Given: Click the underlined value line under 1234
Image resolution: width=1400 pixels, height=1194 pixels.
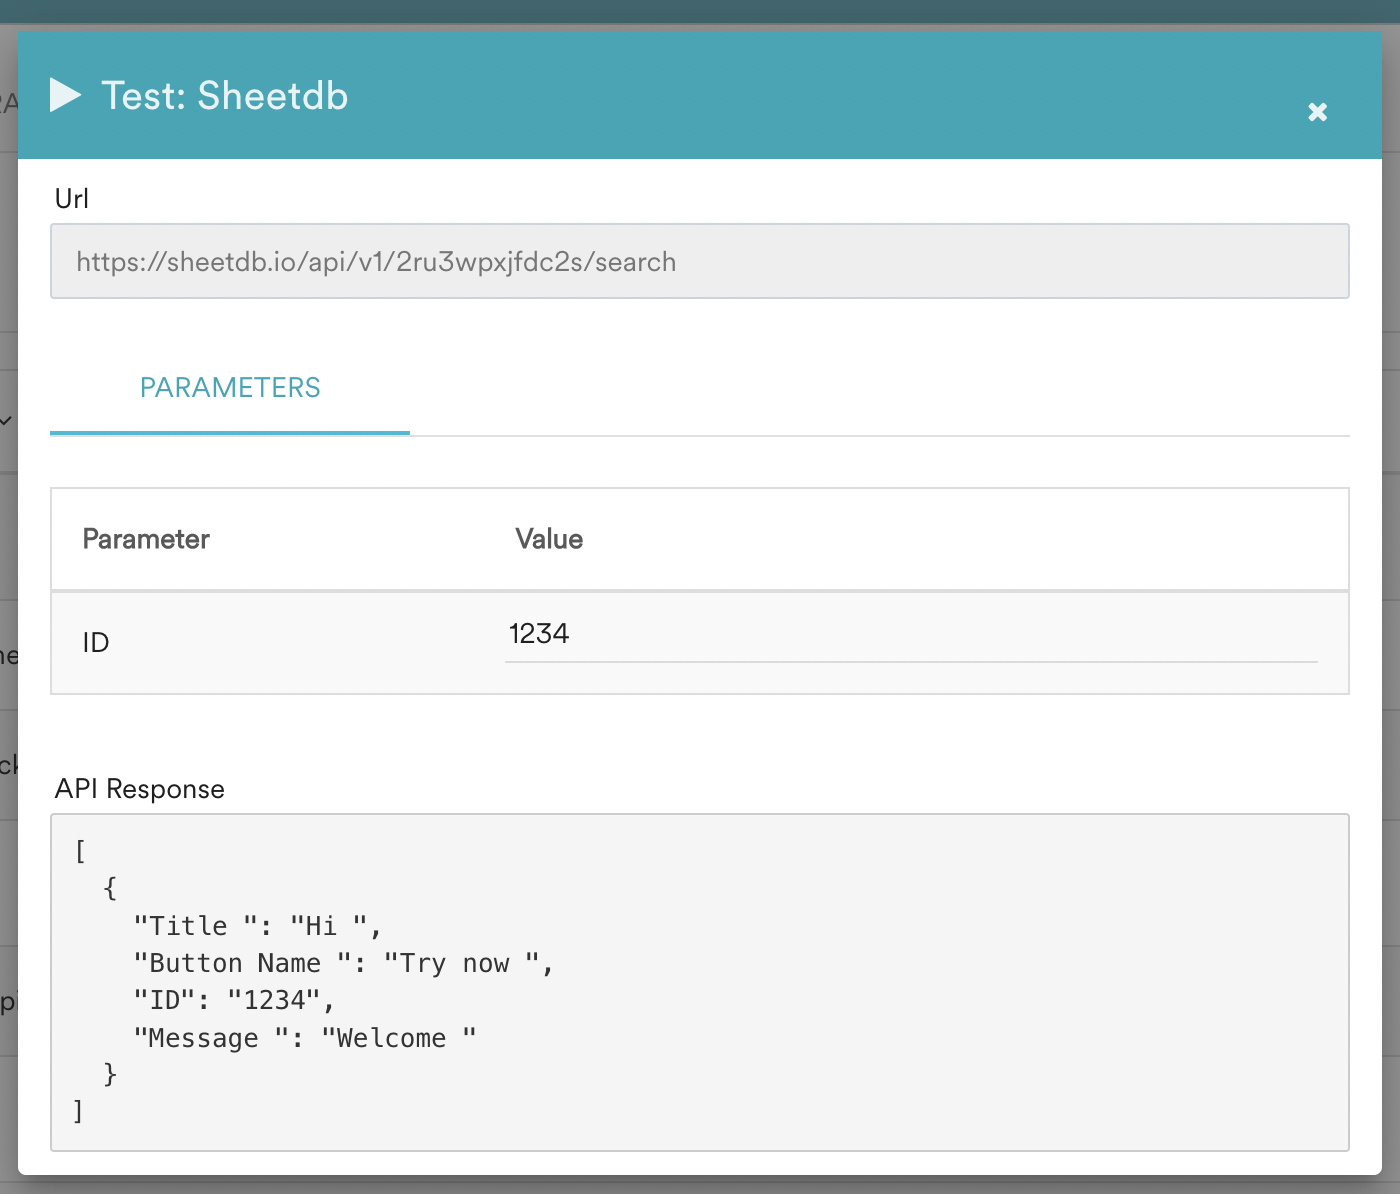Looking at the screenshot, I should coord(910,660).
